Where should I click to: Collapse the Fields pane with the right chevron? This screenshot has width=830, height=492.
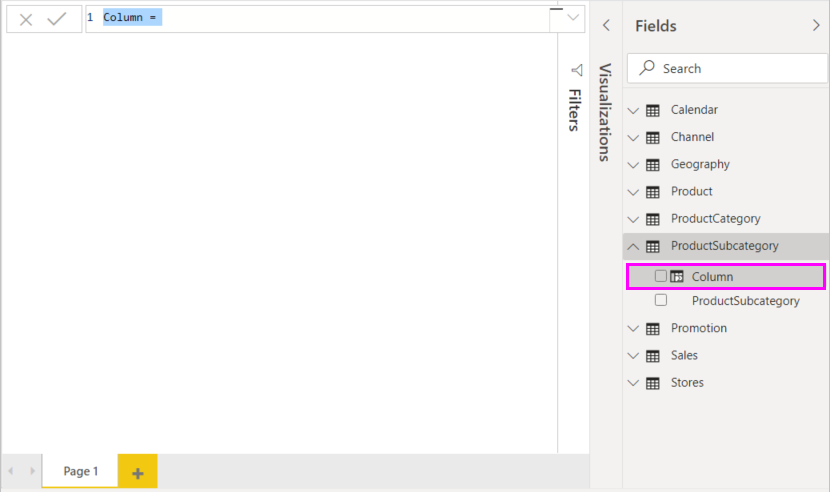[x=816, y=25]
